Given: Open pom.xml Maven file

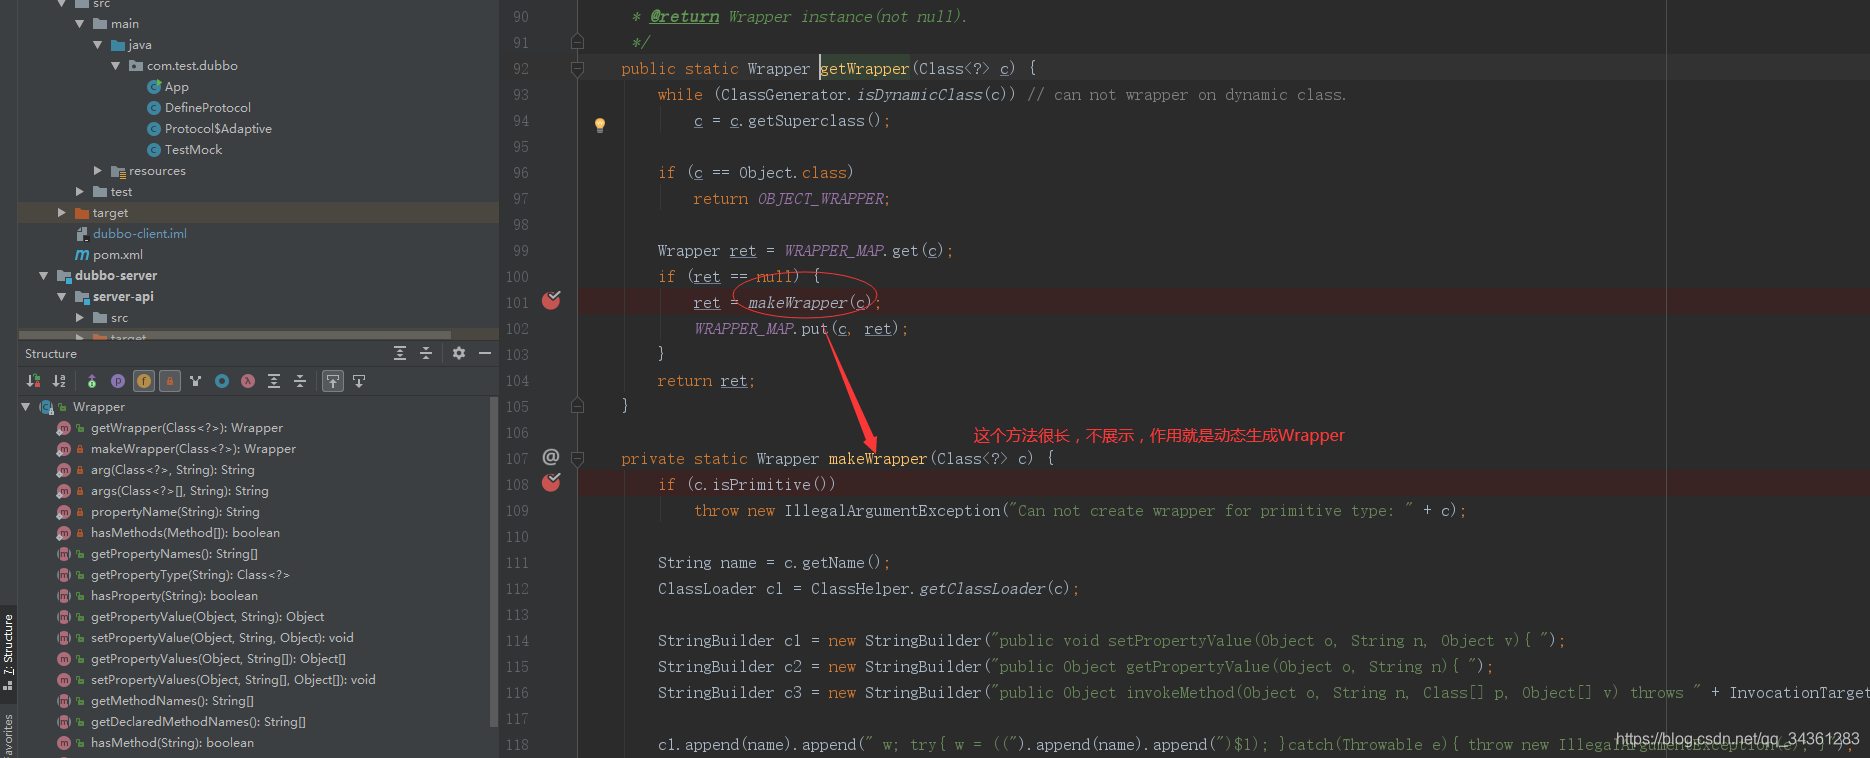Looking at the screenshot, I should click(117, 254).
